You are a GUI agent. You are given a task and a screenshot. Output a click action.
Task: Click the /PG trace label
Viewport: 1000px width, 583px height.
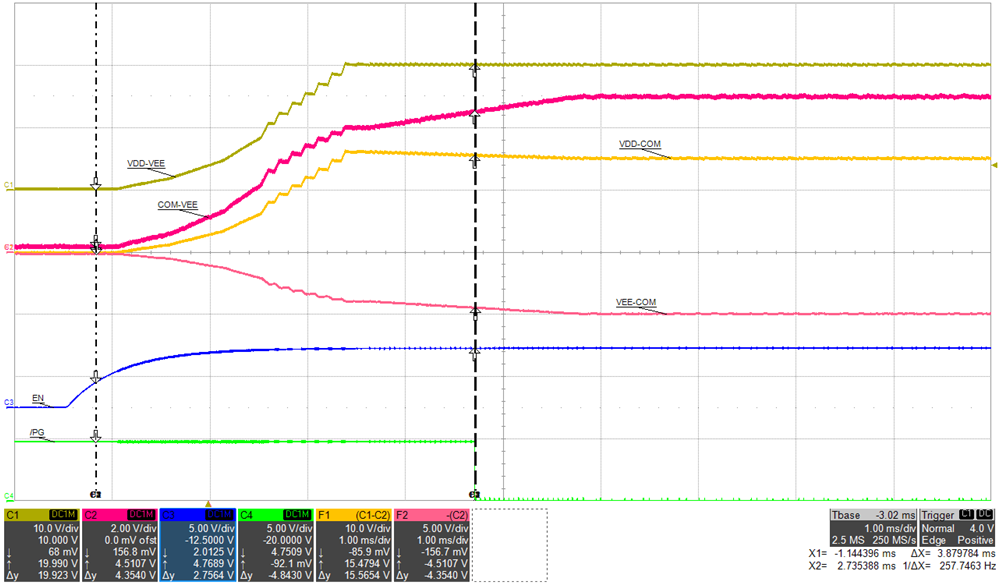(38, 430)
